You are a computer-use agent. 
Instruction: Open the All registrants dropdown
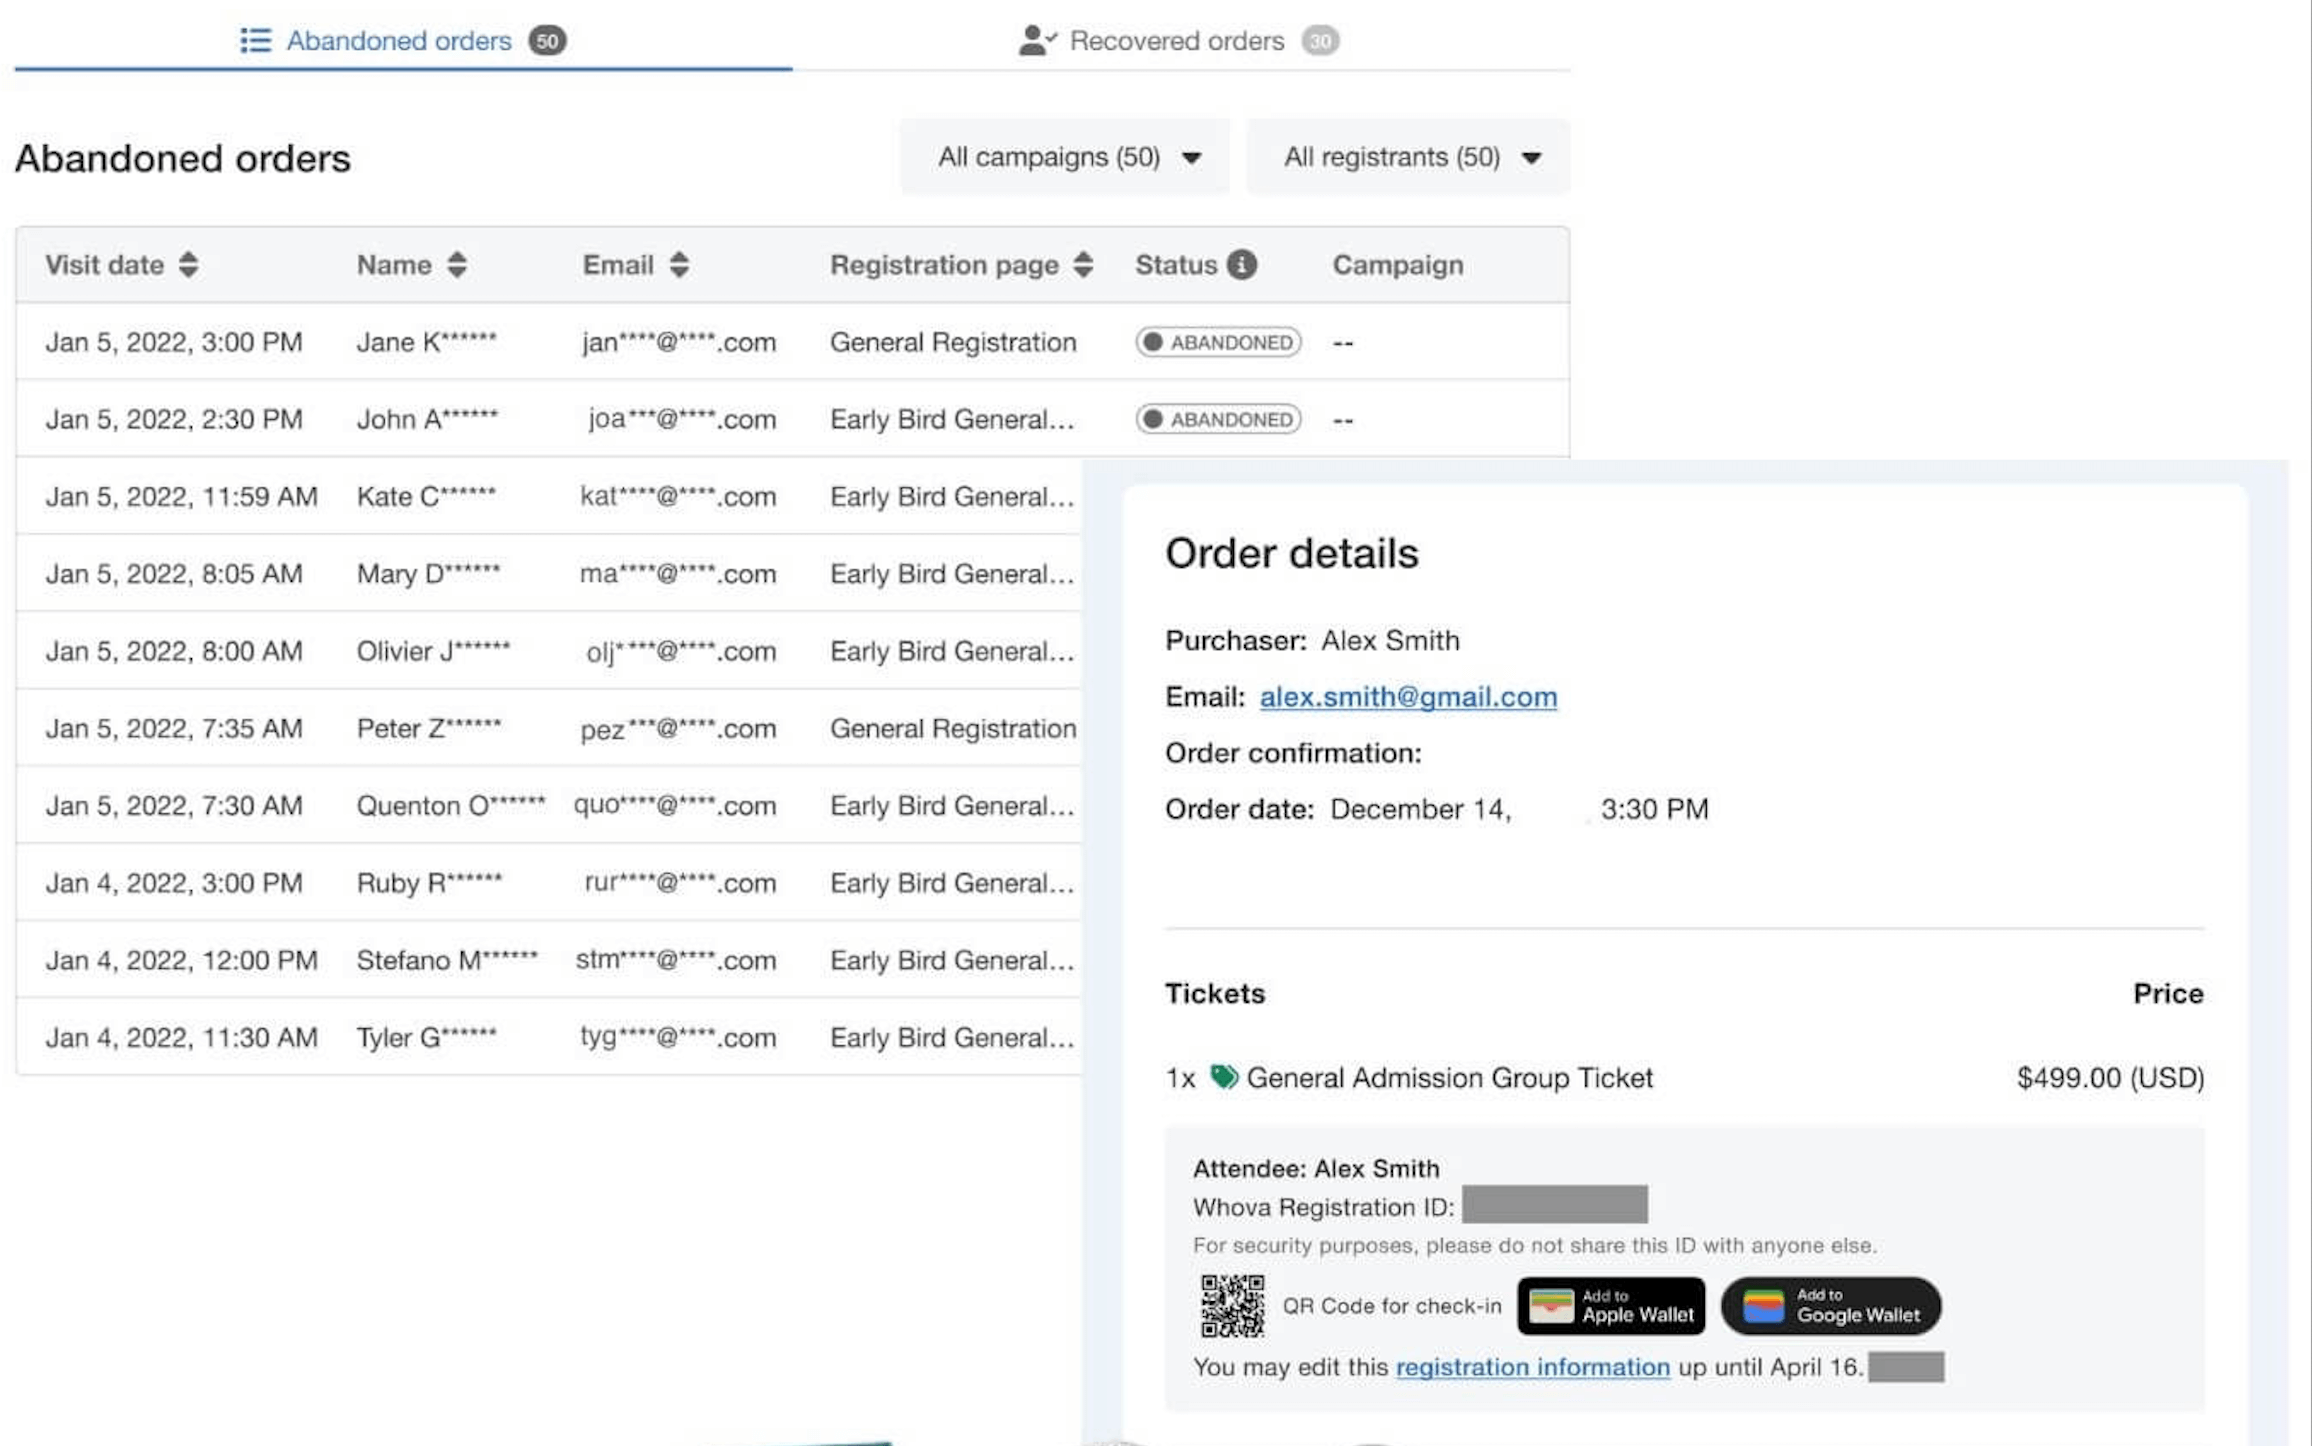point(1407,157)
